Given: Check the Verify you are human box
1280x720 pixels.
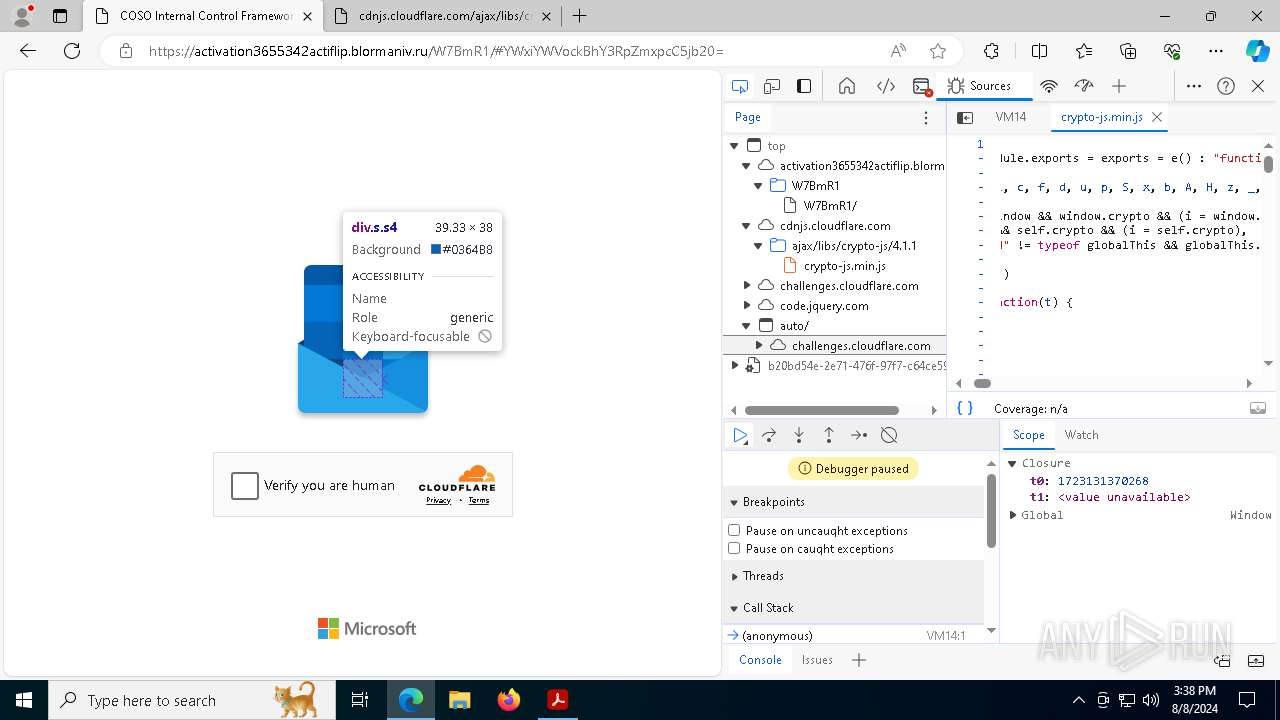Looking at the screenshot, I should coord(245,485).
